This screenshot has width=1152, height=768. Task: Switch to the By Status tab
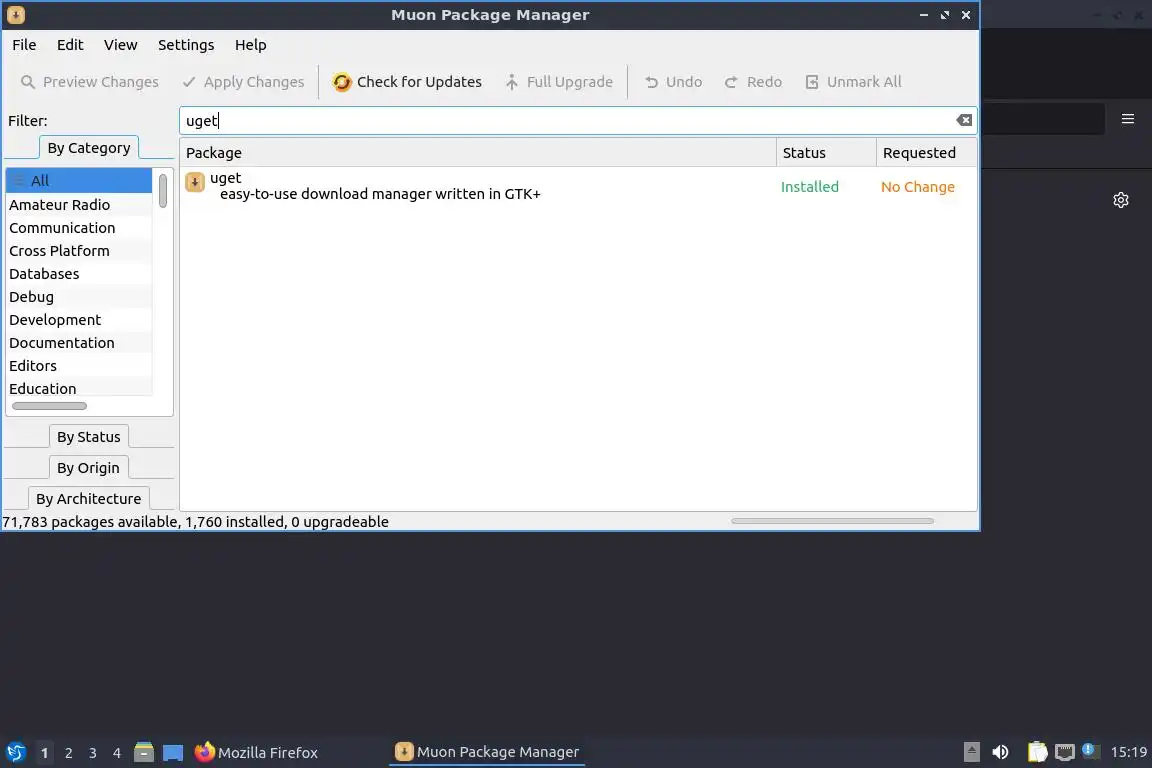[89, 437]
